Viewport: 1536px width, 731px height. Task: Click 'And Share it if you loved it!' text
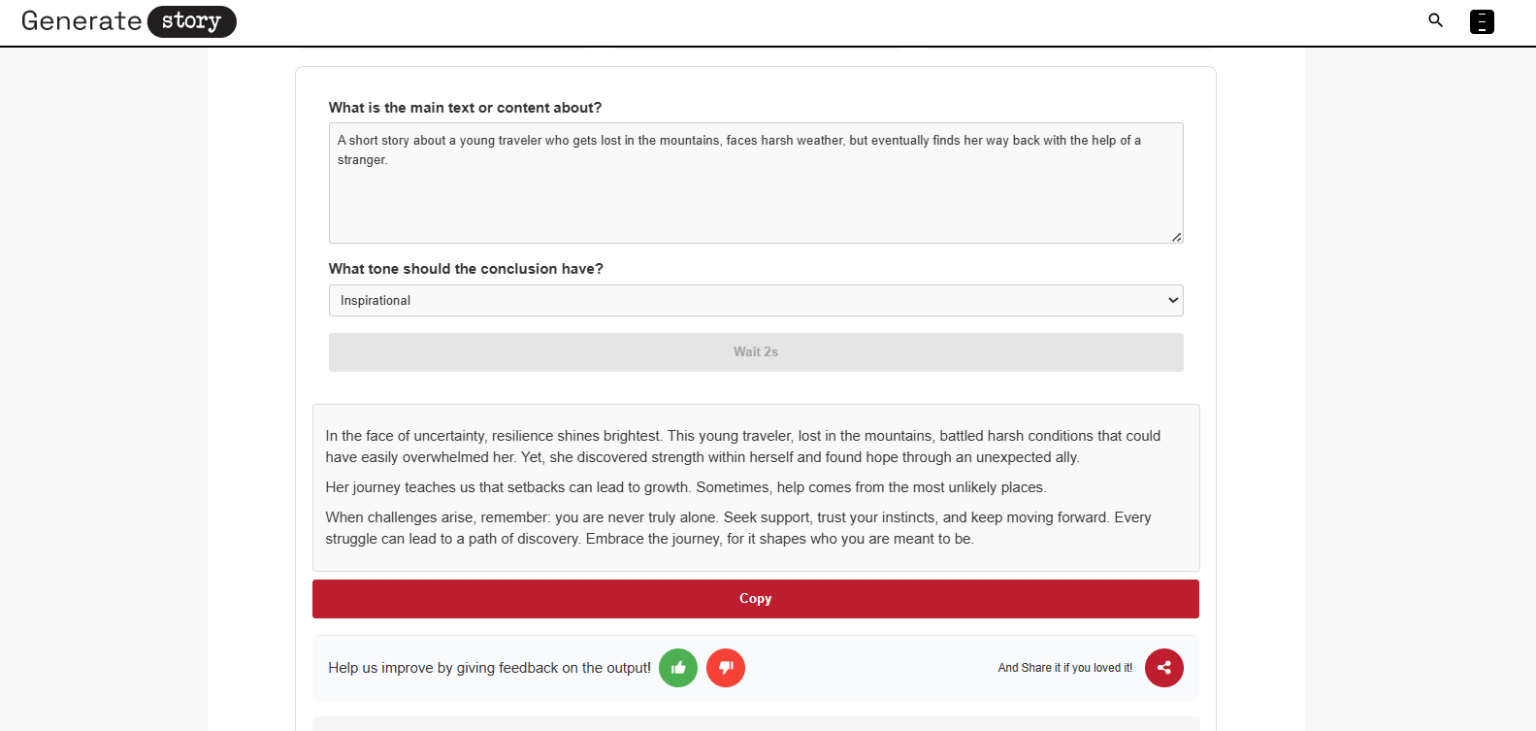[1064, 668]
